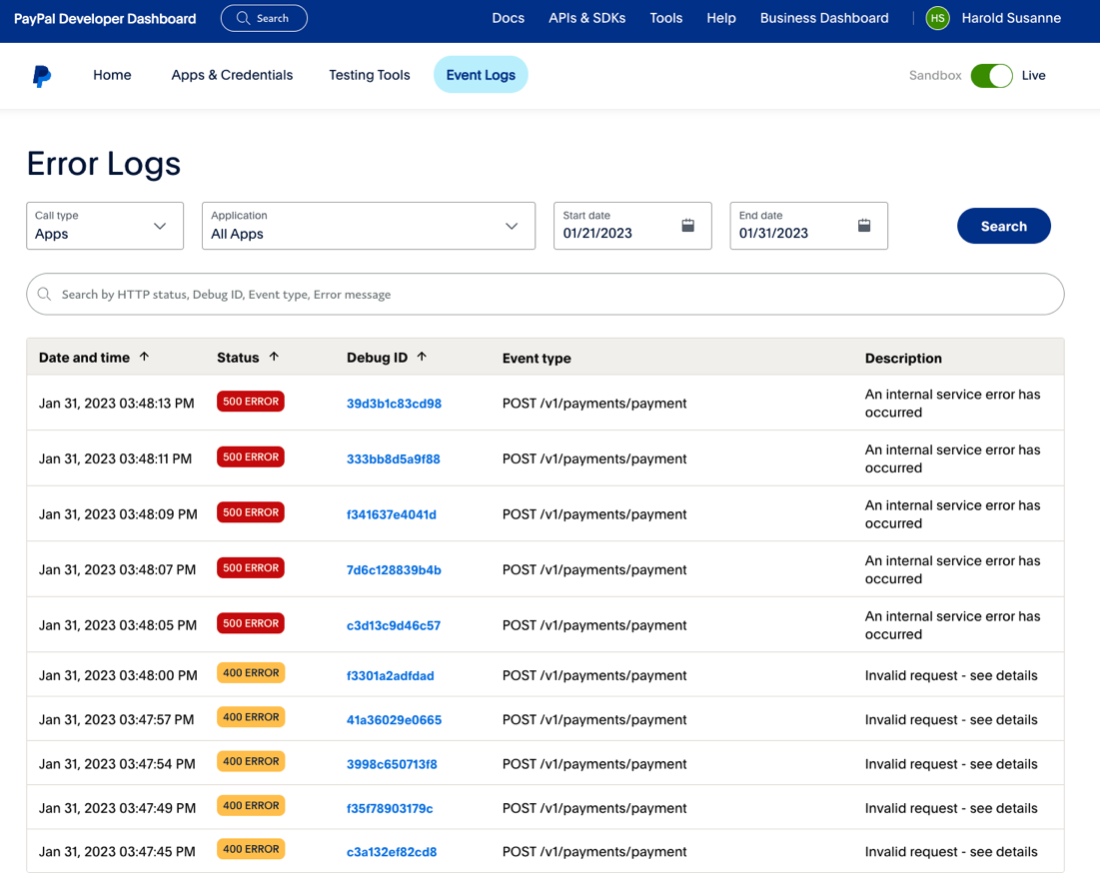
Task: Open debug ID f3301a2adfdad
Action: 390,676
